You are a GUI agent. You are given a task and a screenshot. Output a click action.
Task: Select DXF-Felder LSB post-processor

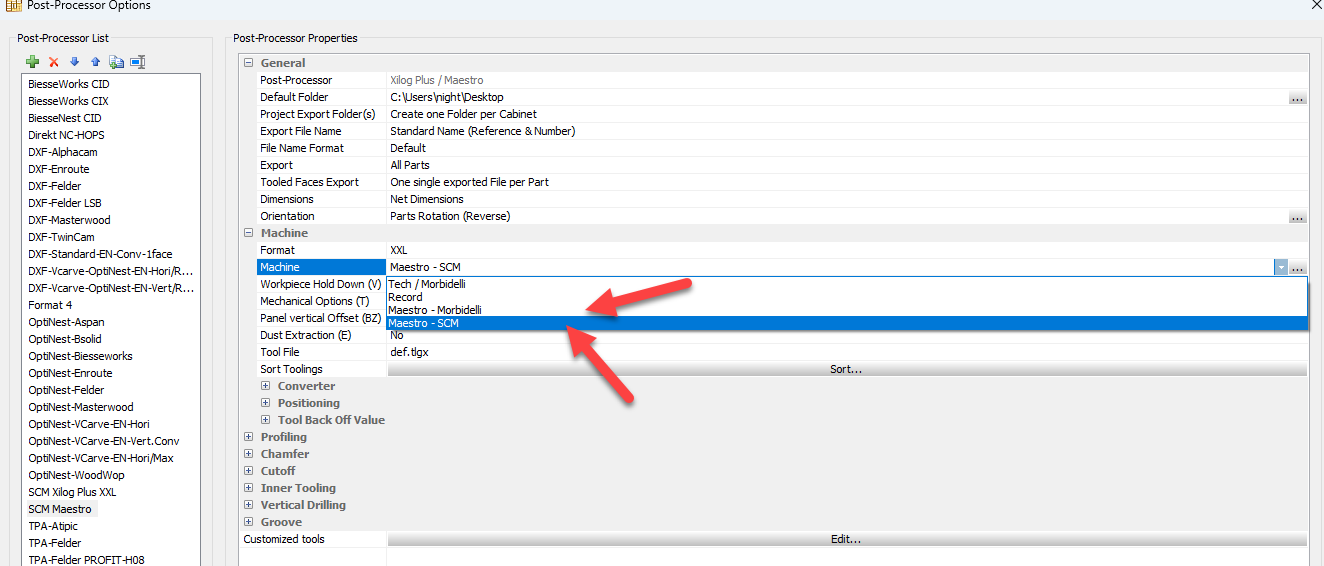pyautogui.click(x=65, y=203)
